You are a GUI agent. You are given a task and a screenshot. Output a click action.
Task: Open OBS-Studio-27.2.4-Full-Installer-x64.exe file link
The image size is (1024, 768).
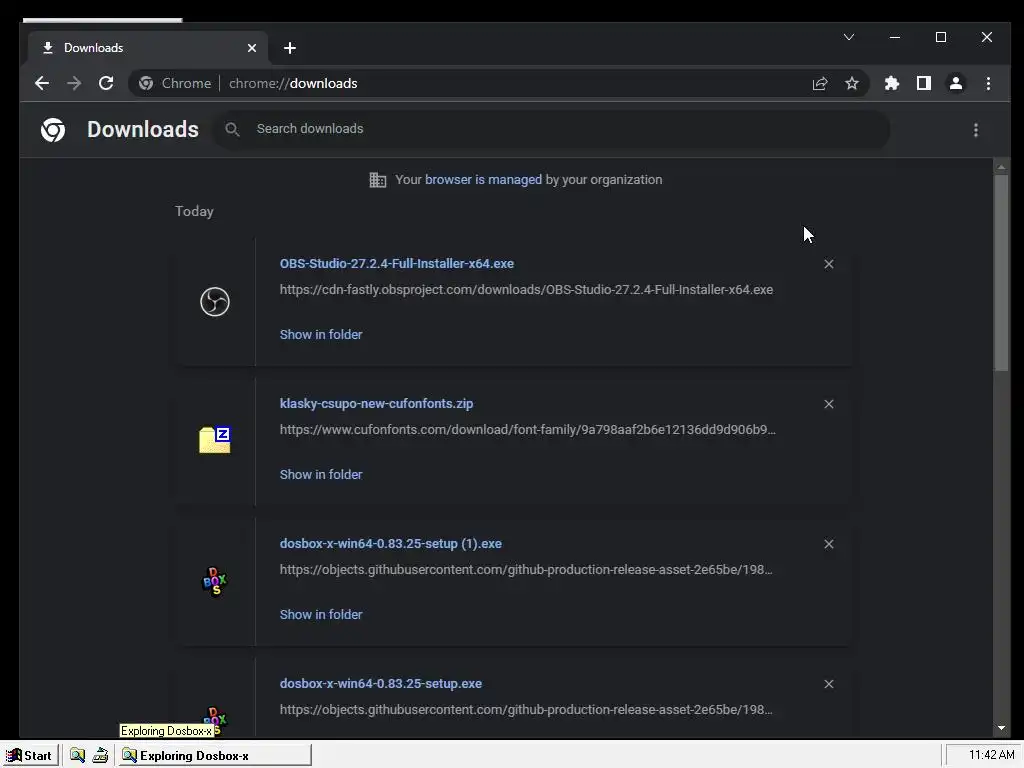[x=396, y=263]
